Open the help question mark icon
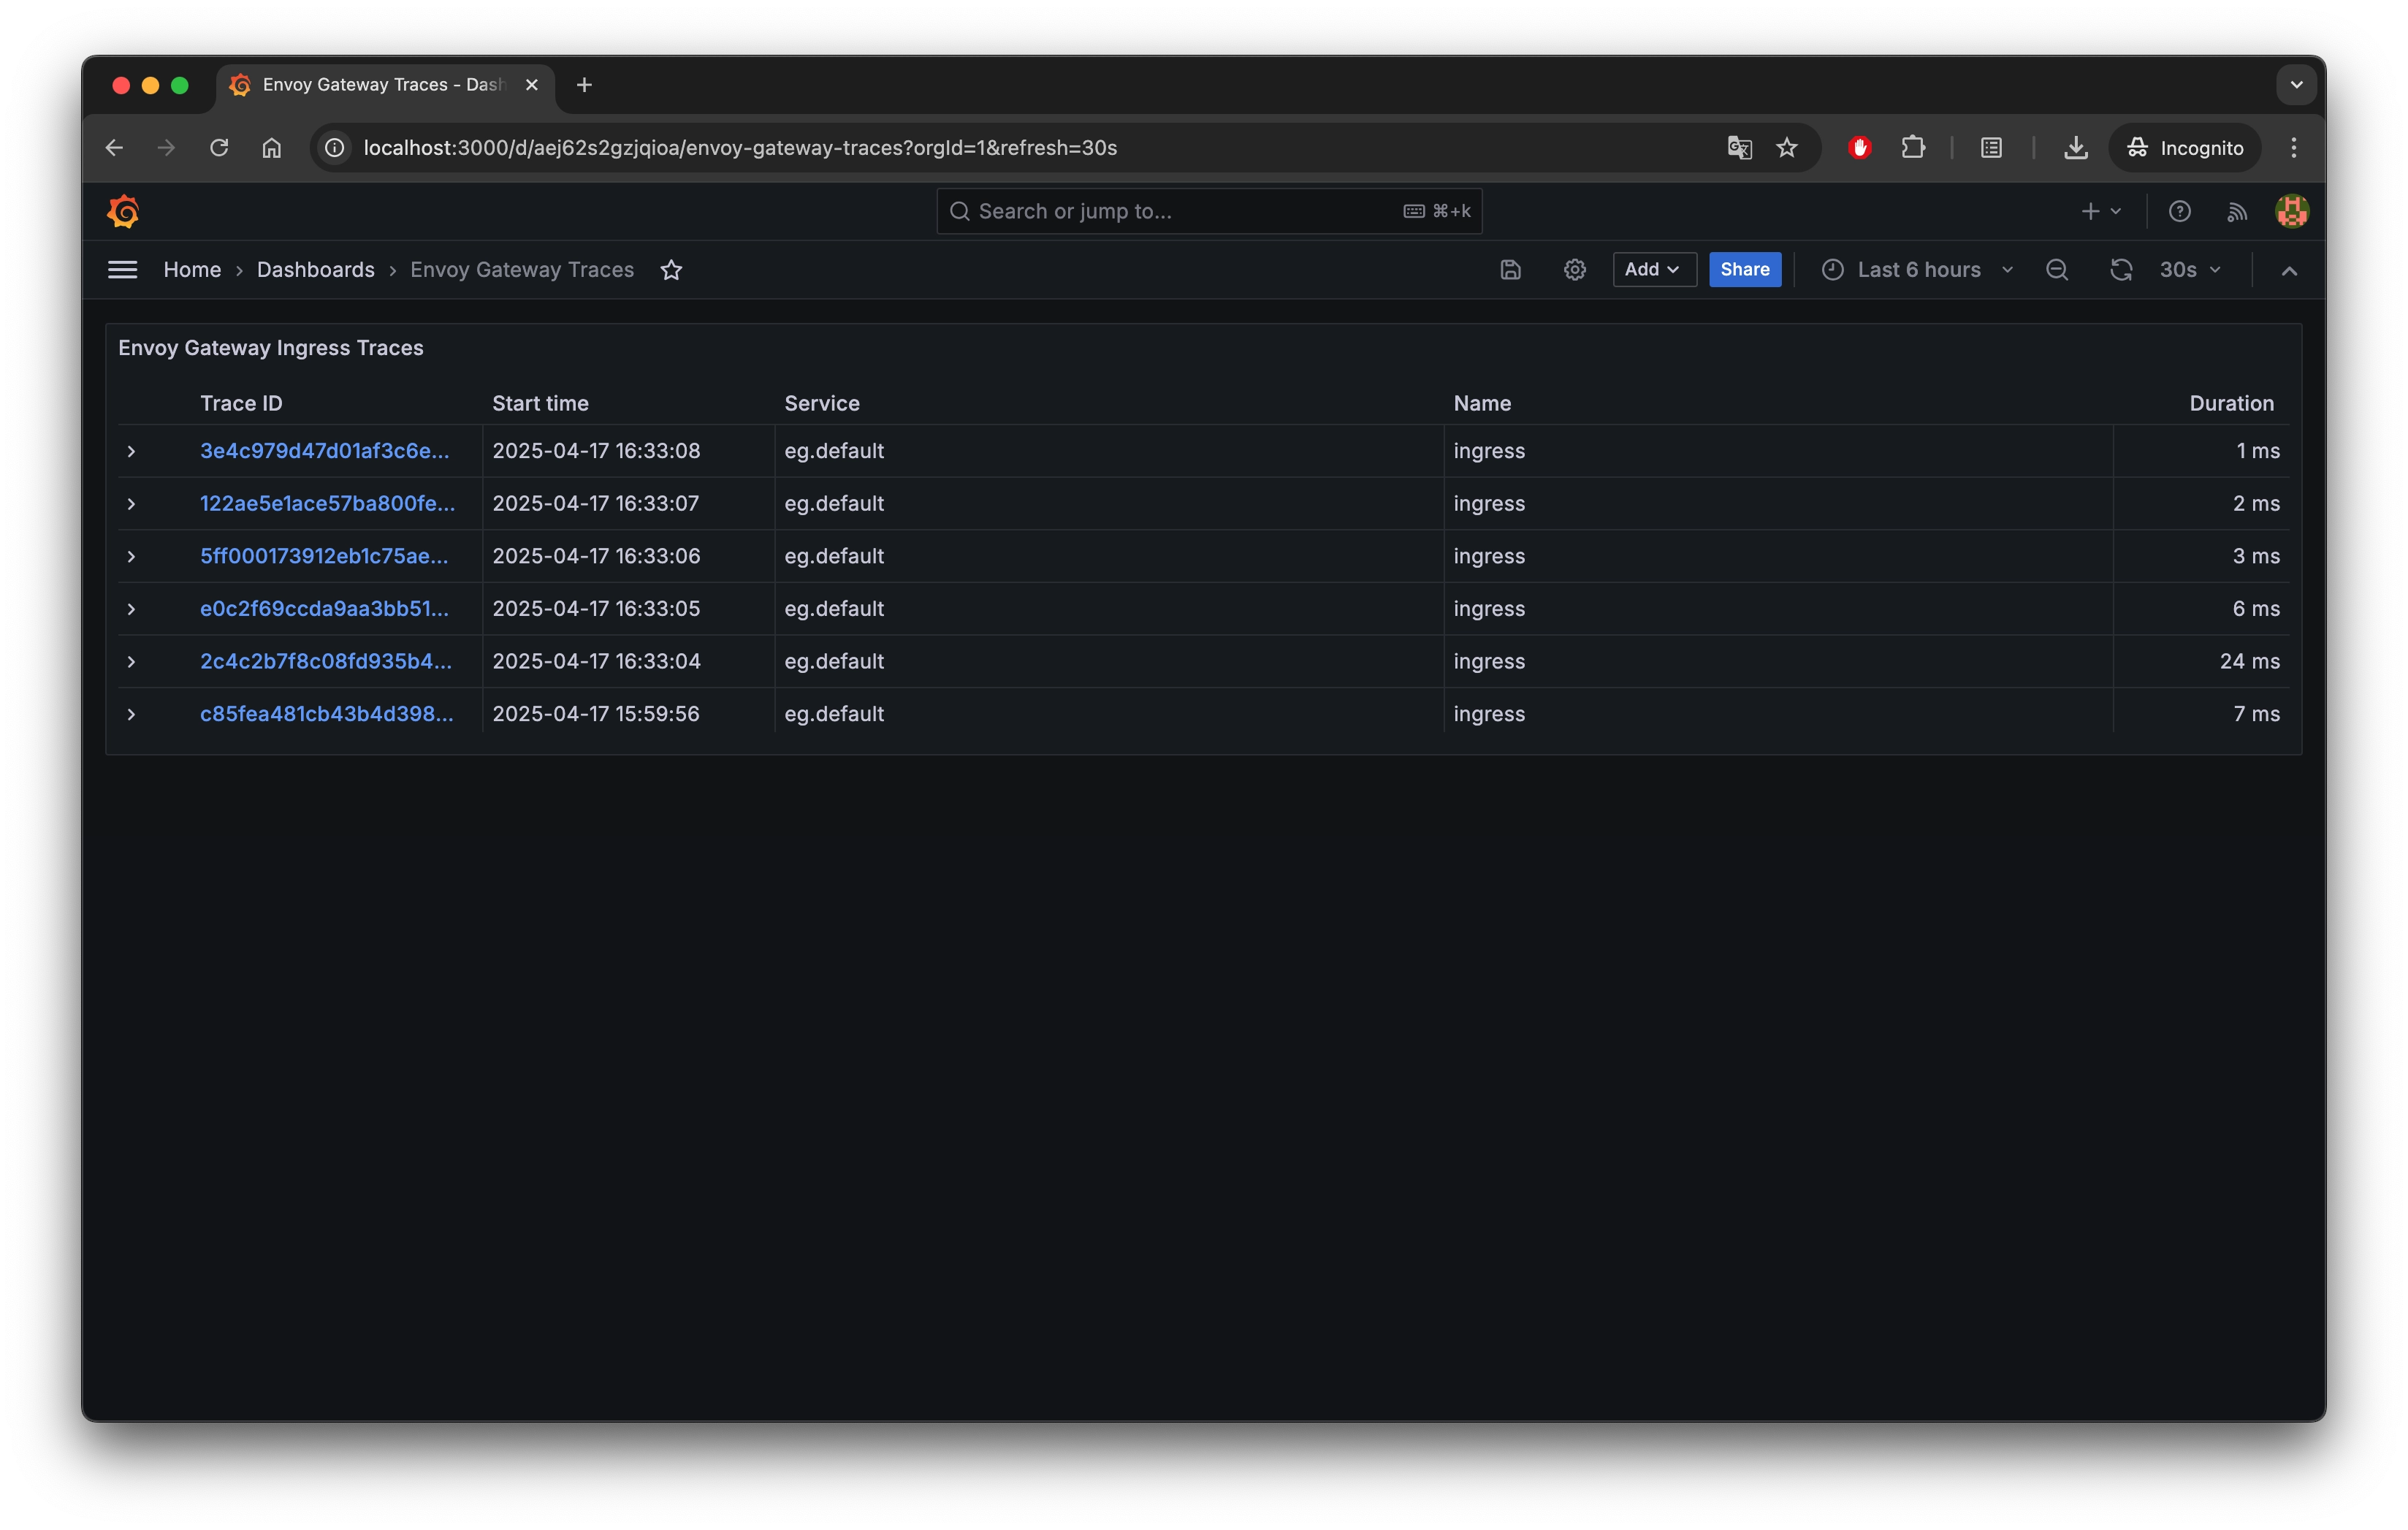Image resolution: width=2408 pixels, height=1530 pixels. (x=2179, y=211)
